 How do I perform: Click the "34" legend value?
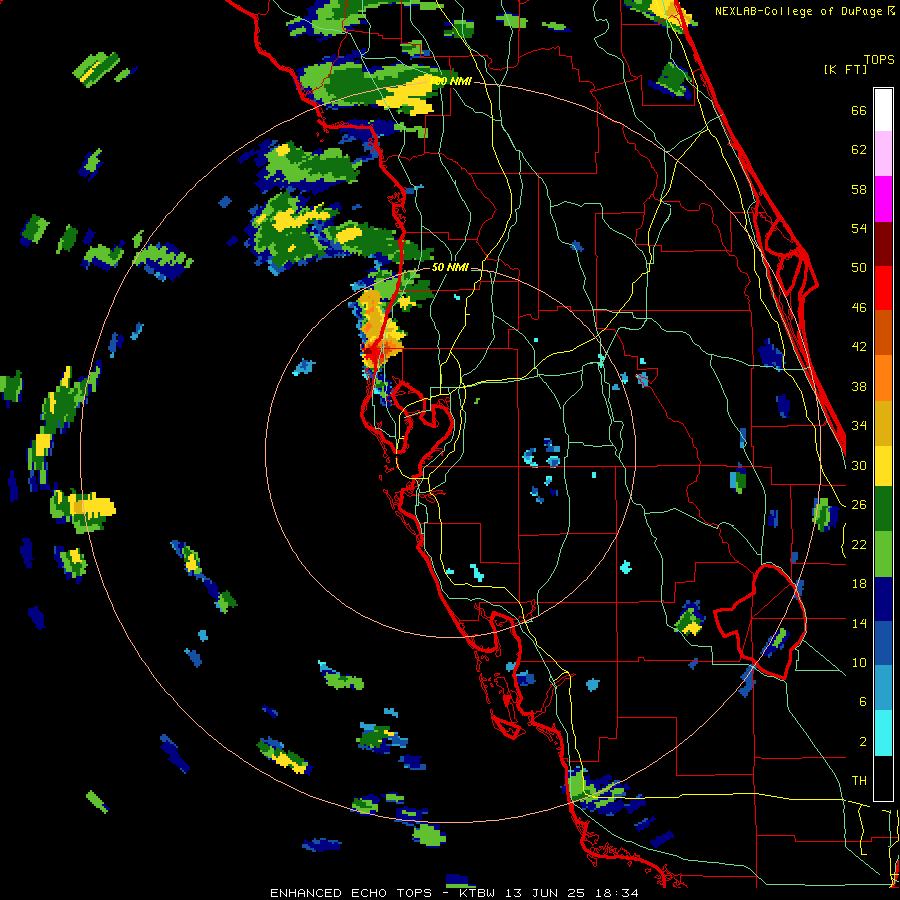[859, 426]
